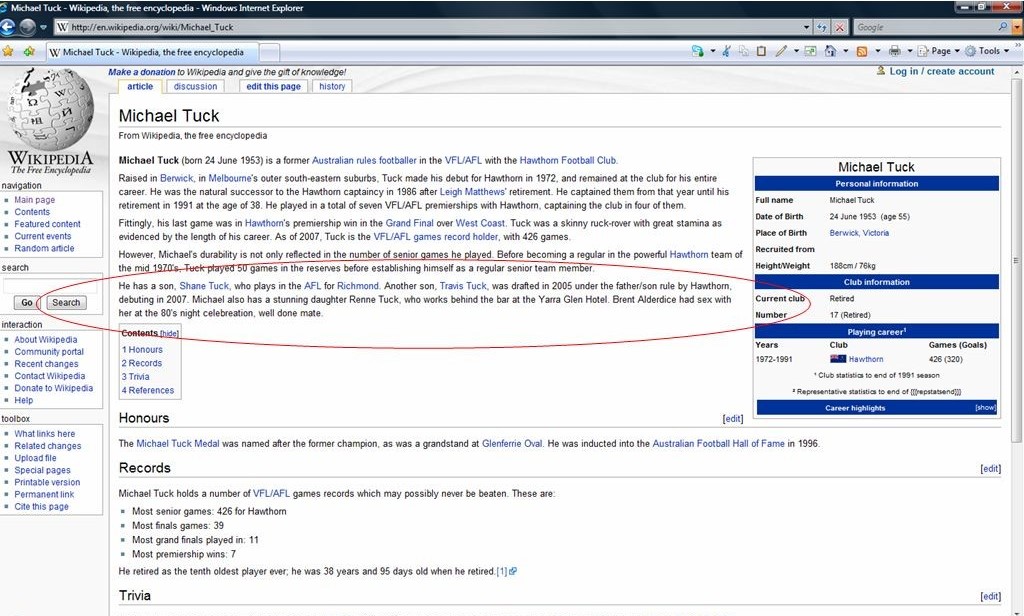The height and width of the screenshot is (616, 1024).
Task: Click the Add to Favorites icon
Action: (x=29, y=51)
